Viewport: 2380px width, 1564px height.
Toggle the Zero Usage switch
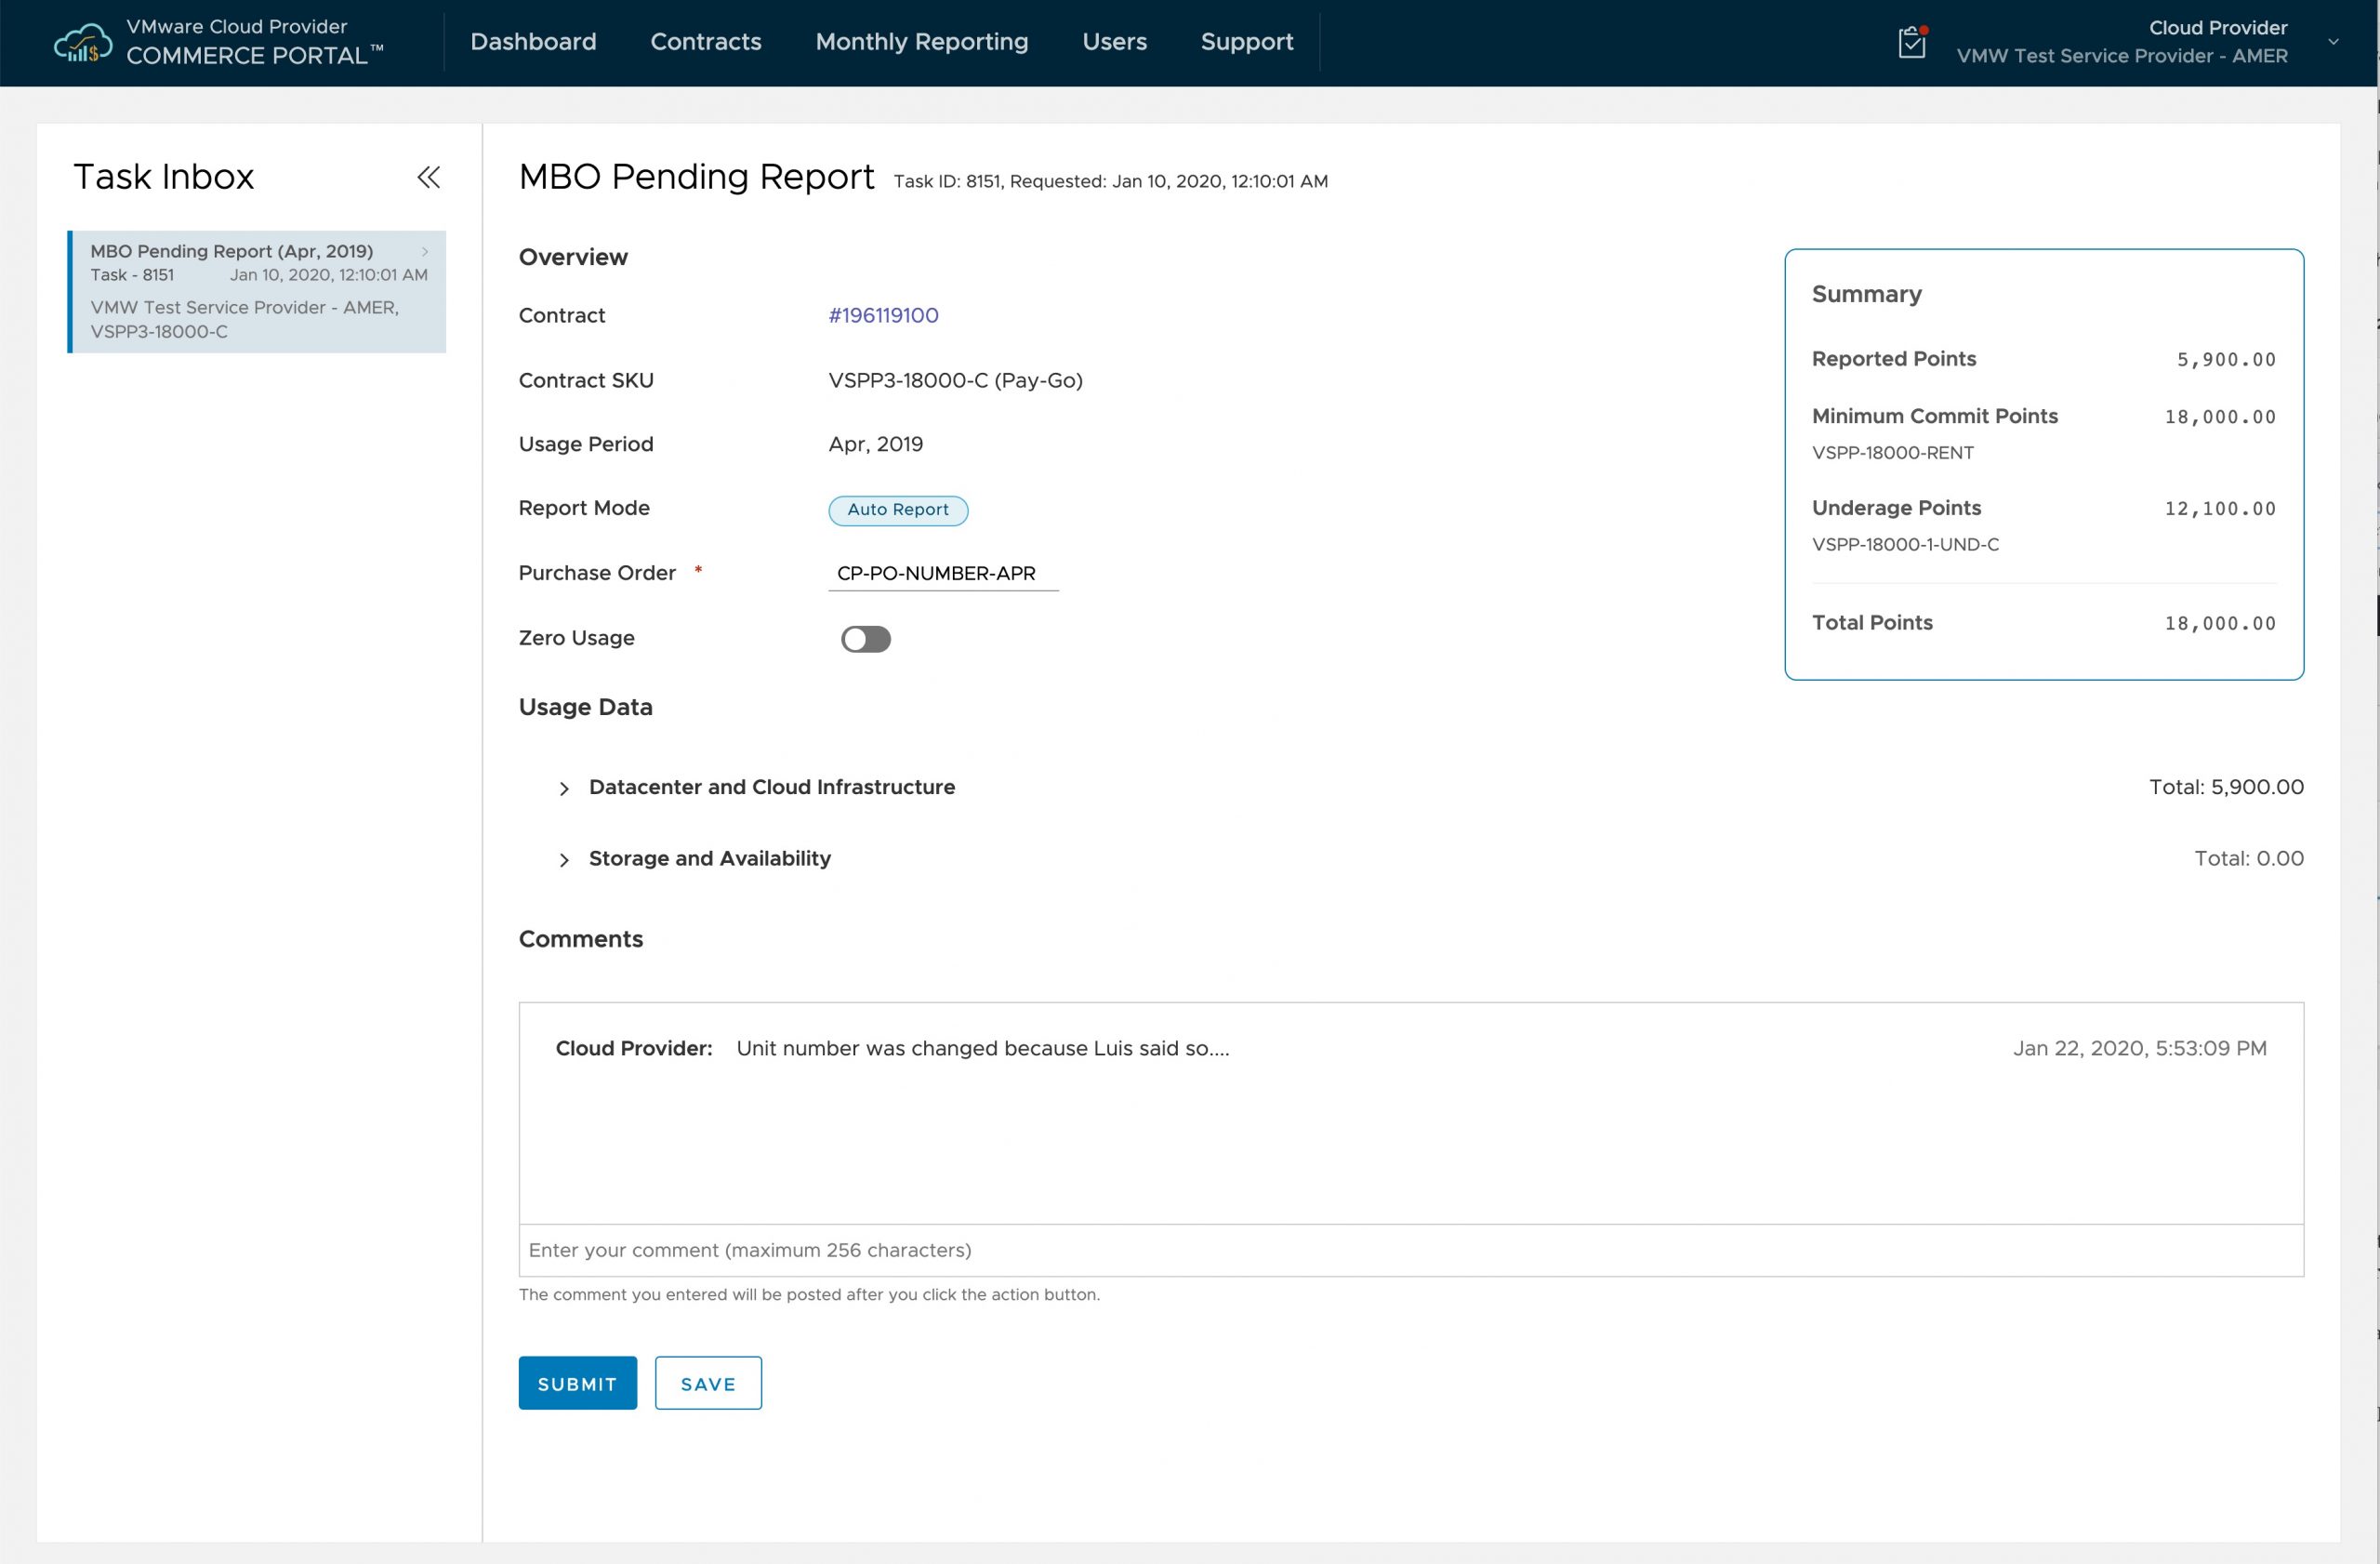tap(865, 639)
